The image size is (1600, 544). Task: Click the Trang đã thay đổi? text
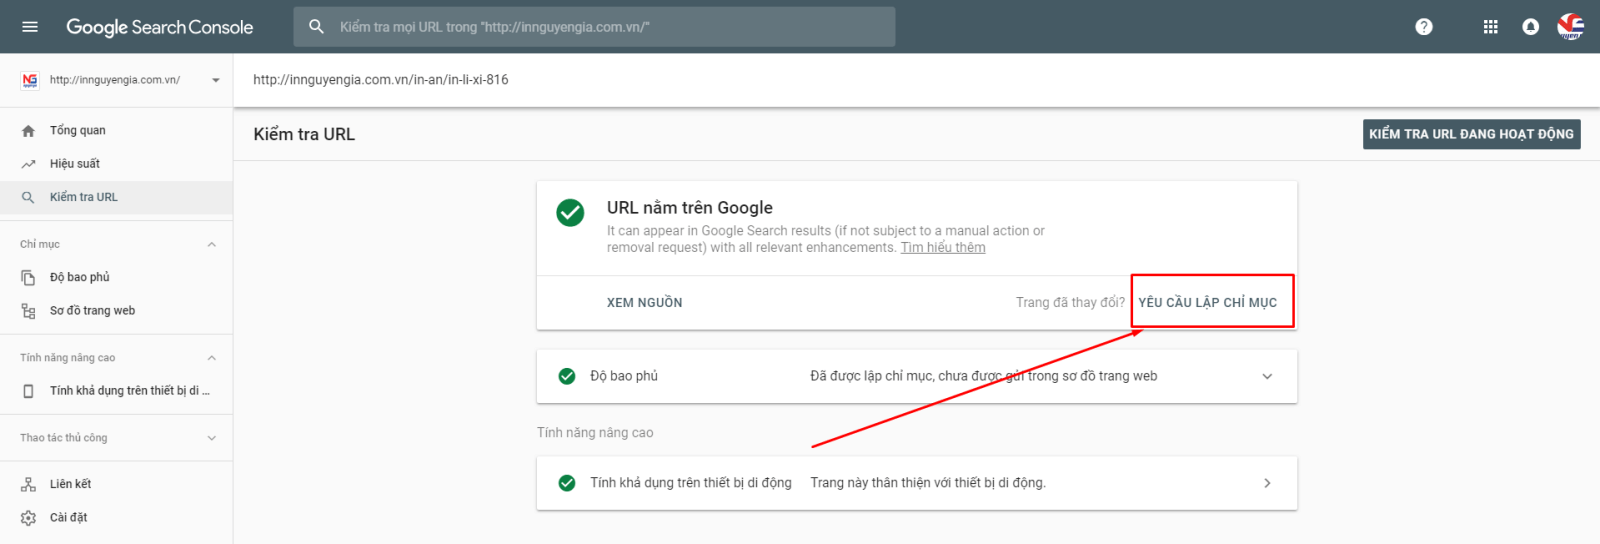click(x=1070, y=303)
